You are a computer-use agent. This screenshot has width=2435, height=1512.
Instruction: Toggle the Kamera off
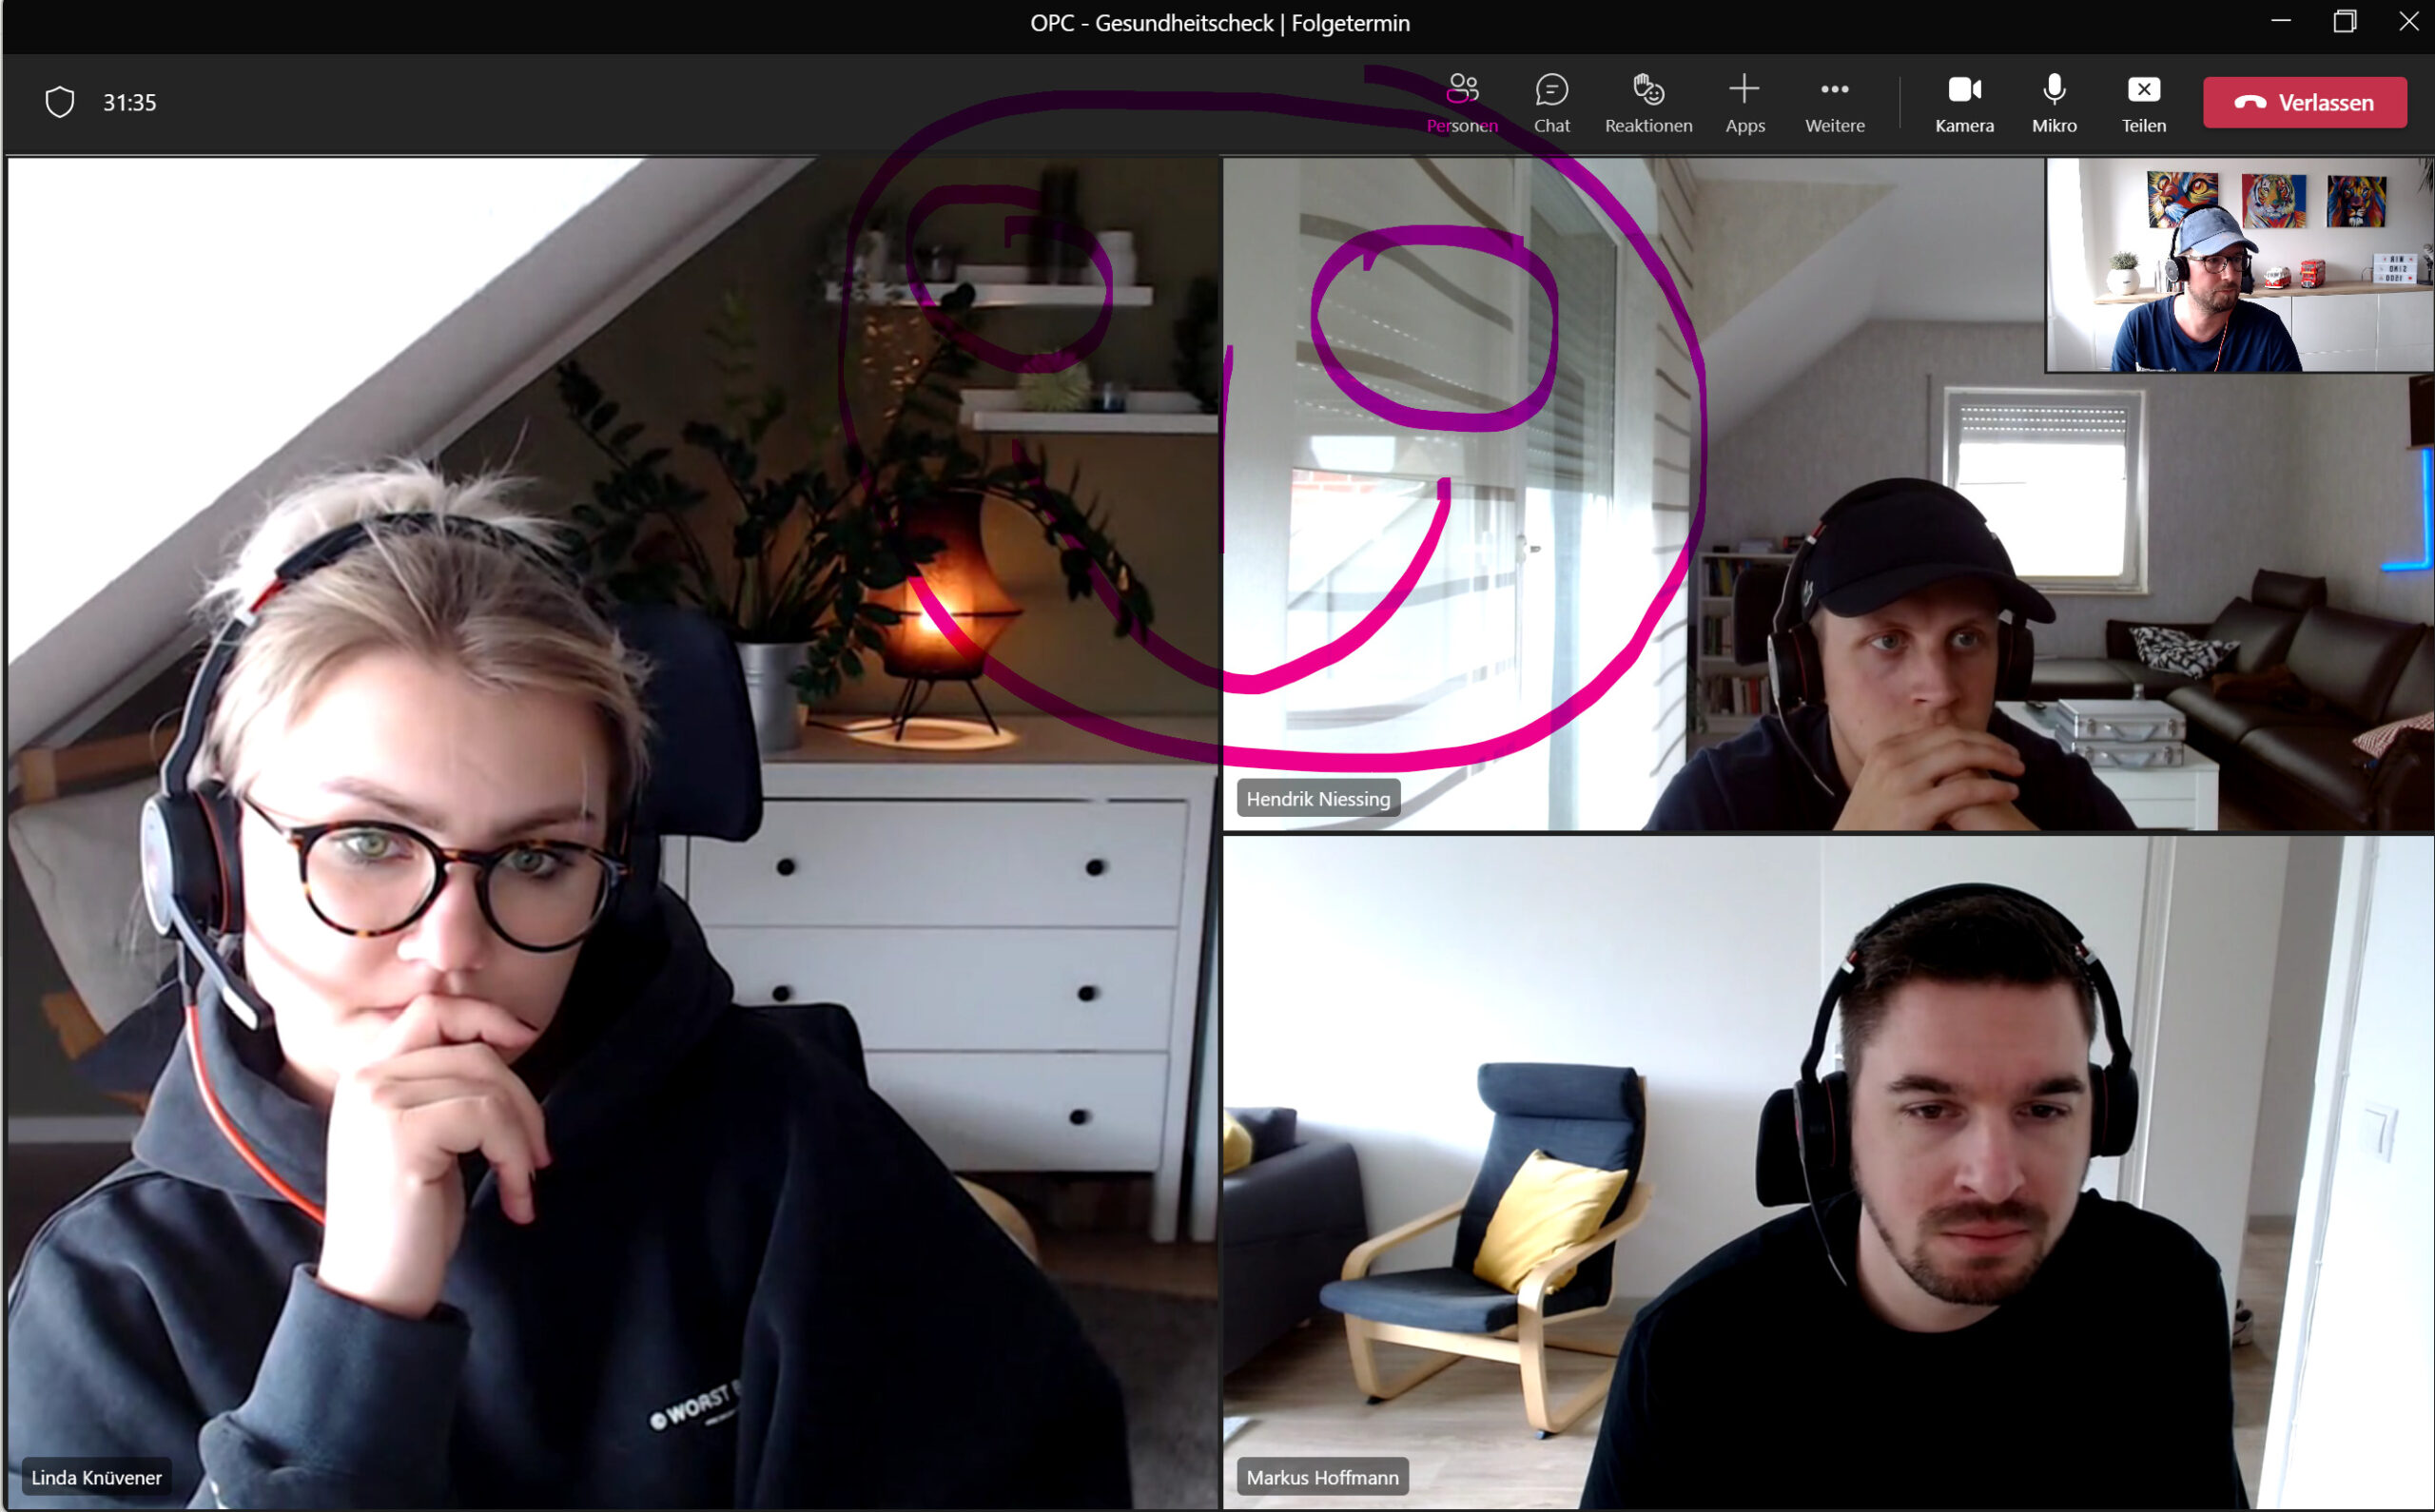point(1964,102)
